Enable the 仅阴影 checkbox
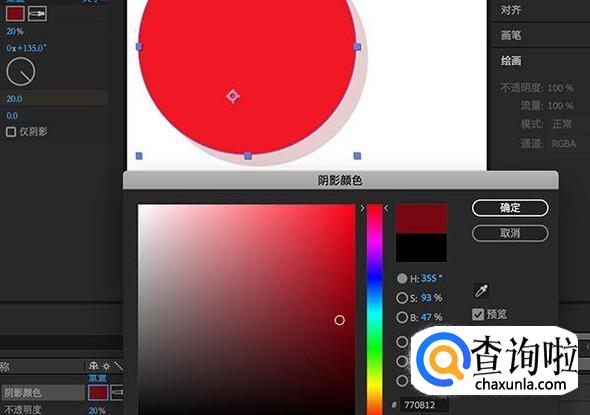 pyautogui.click(x=11, y=132)
